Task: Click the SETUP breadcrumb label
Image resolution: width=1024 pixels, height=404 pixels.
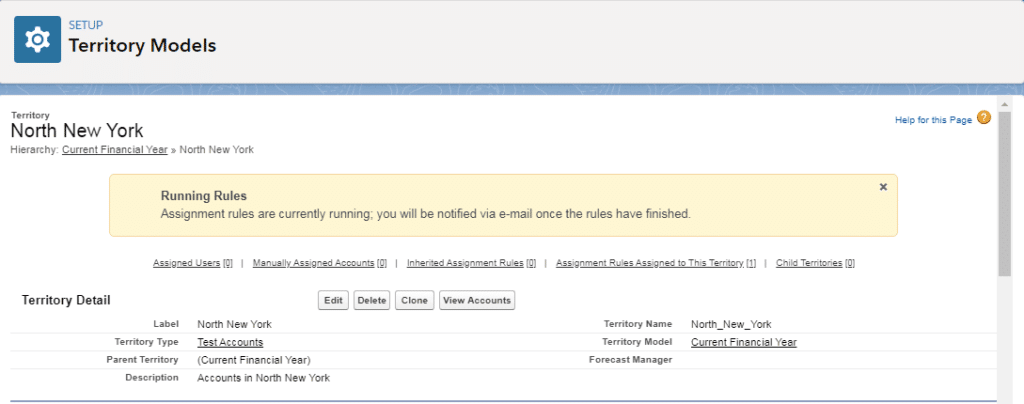Action: pyautogui.click(x=85, y=24)
